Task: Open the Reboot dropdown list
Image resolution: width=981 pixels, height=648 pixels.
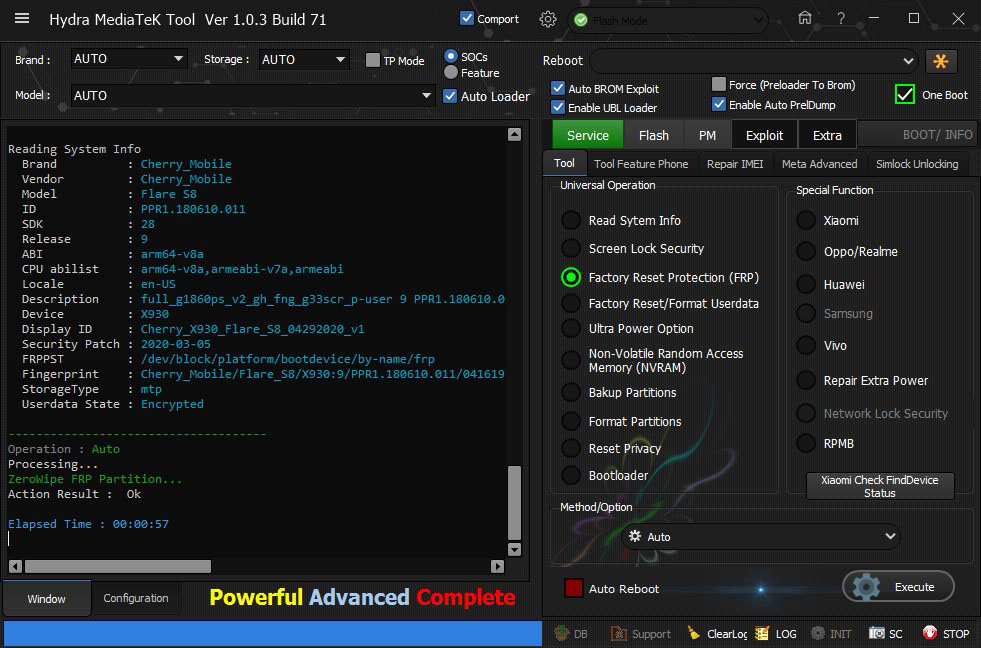Action: coord(754,61)
